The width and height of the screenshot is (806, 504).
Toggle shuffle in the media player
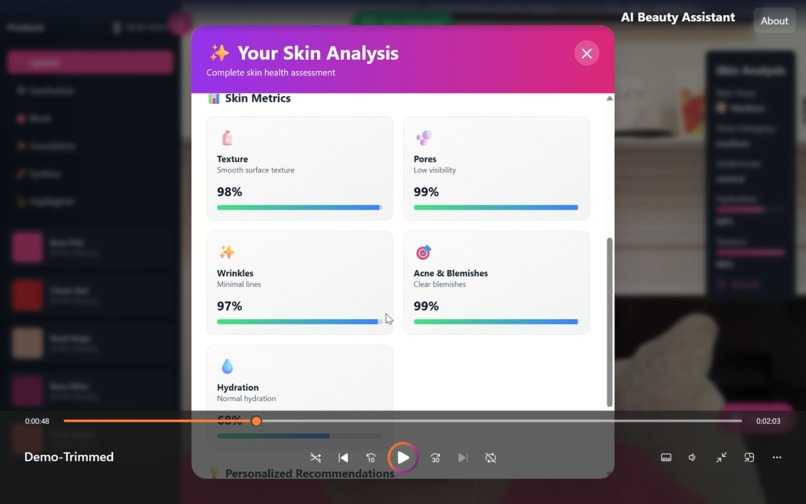(316, 458)
